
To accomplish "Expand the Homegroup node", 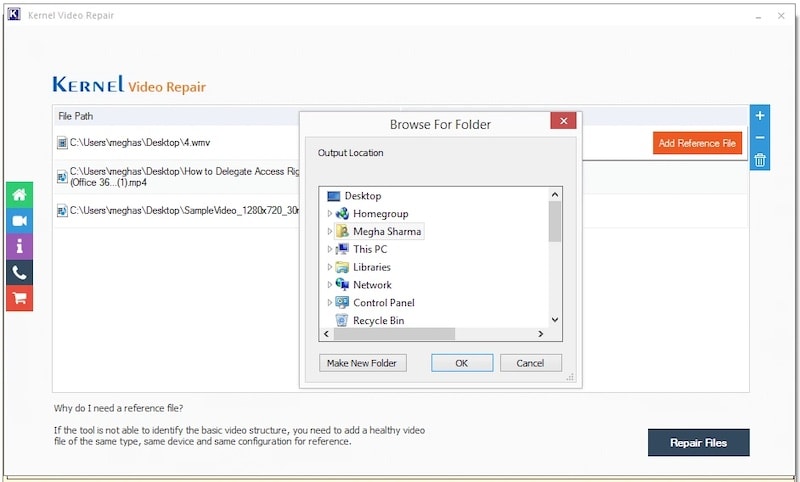I will coord(330,214).
